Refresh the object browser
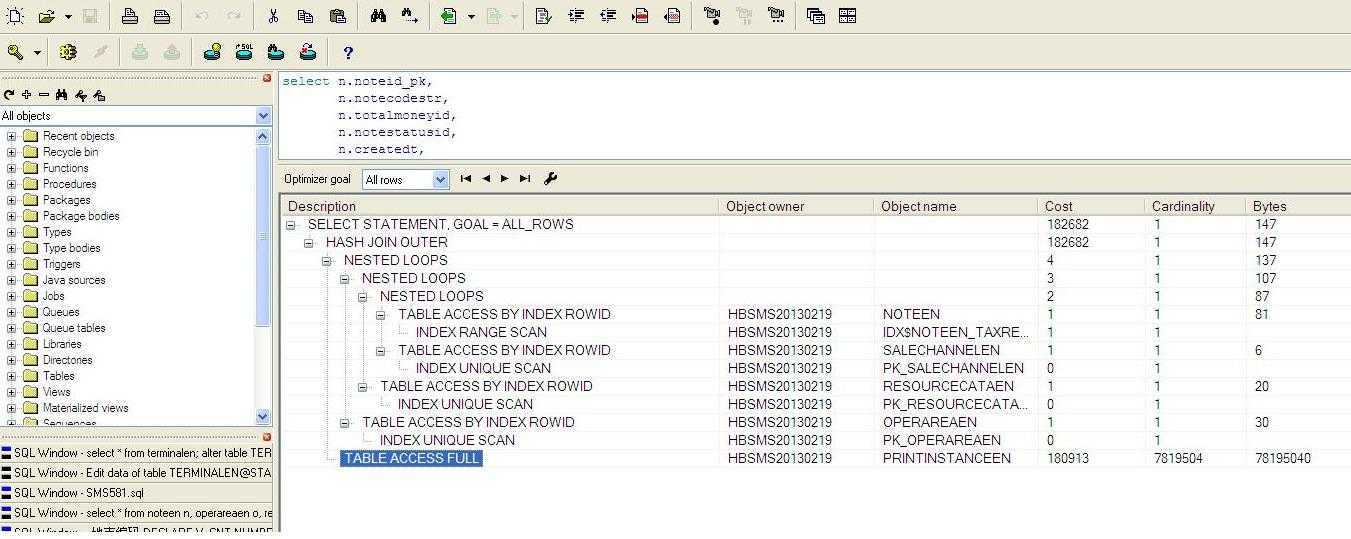The height and width of the screenshot is (539, 1351). click(x=9, y=95)
